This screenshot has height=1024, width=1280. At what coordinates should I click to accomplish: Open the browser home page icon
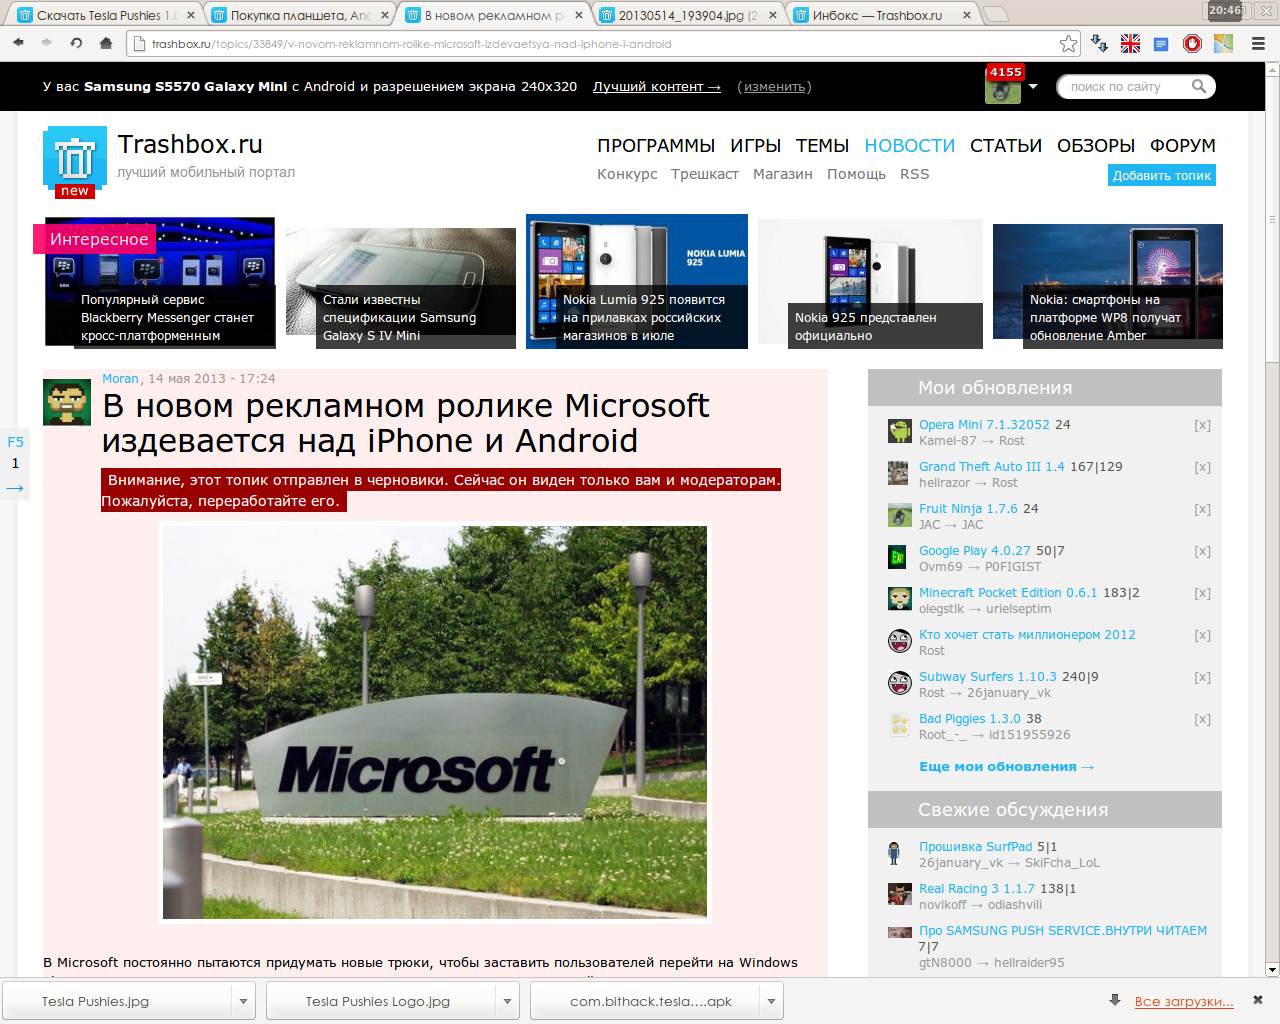[x=106, y=43]
